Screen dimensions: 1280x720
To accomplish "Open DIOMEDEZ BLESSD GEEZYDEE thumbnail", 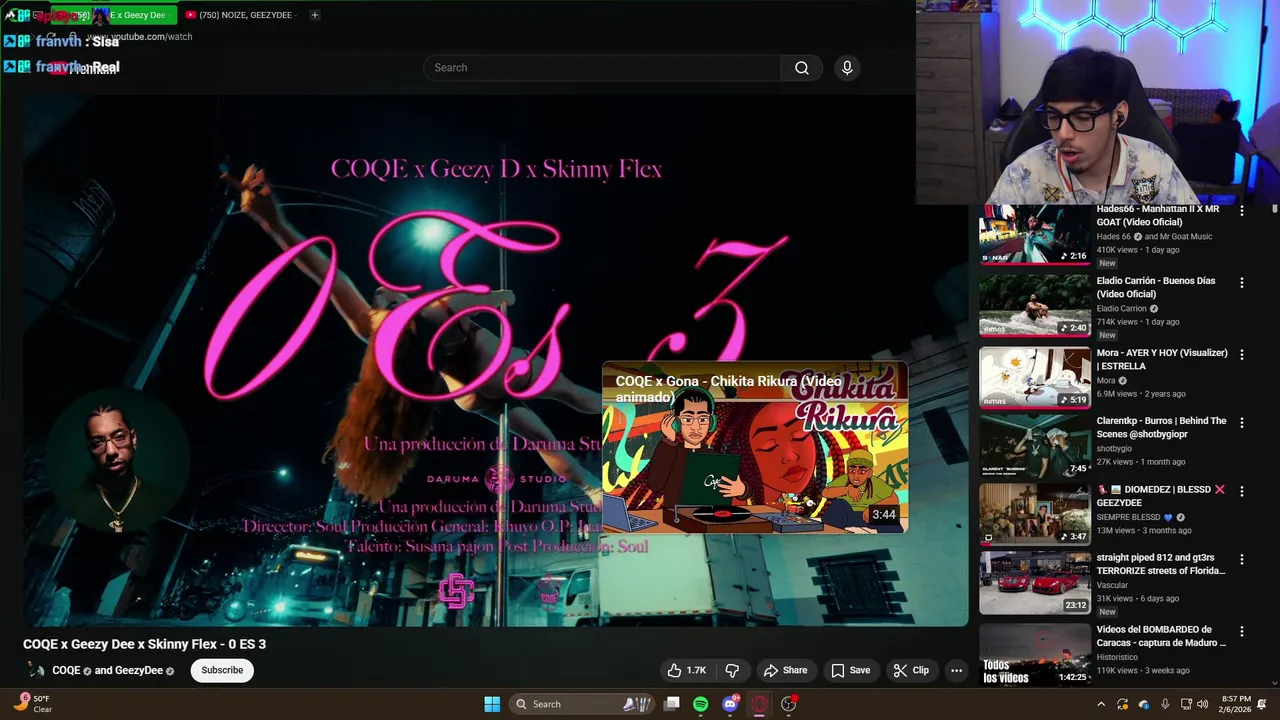I will point(1035,514).
